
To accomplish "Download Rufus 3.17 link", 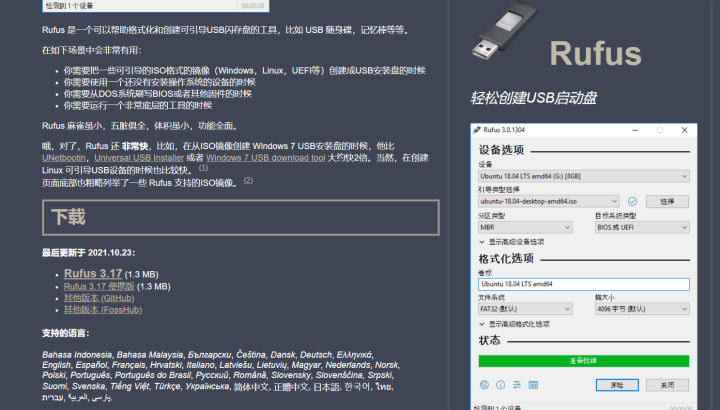I will coord(93,273).
